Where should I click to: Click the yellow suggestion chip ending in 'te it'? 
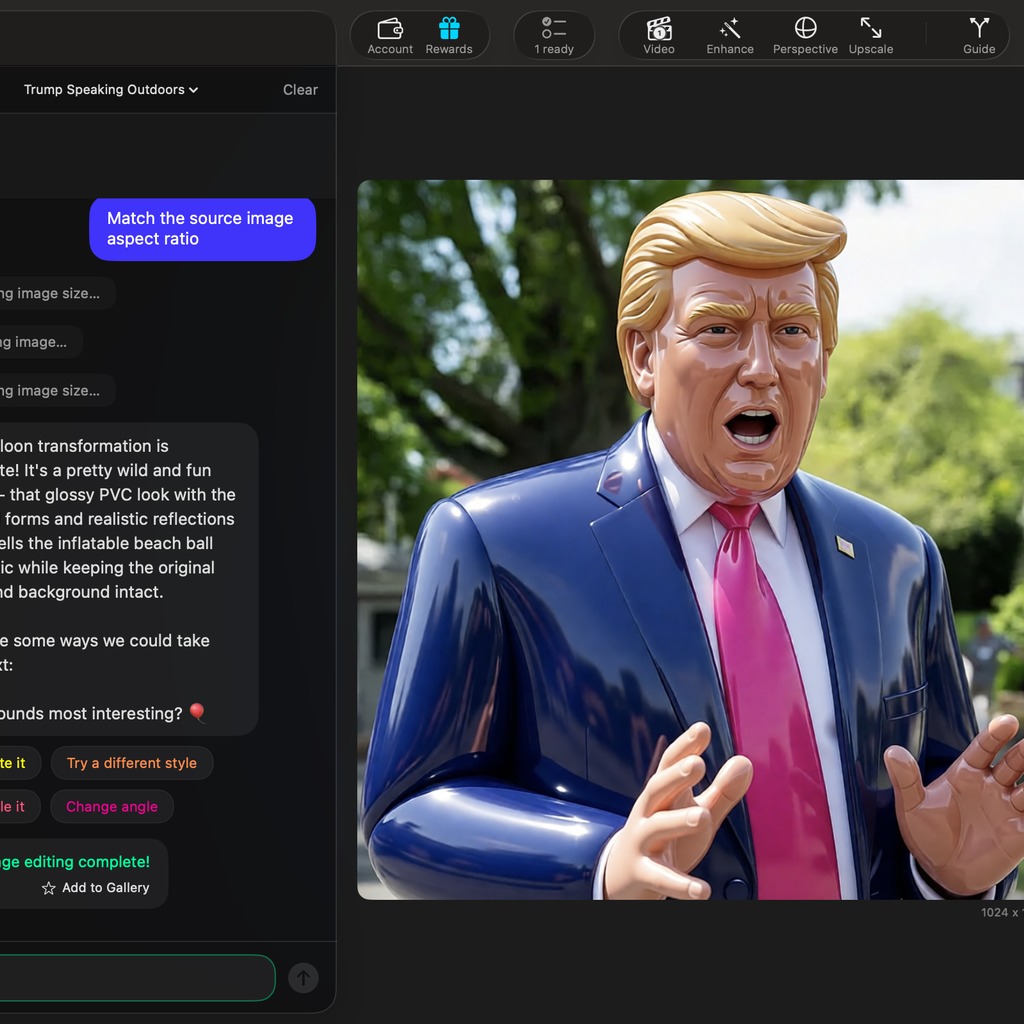pos(17,763)
